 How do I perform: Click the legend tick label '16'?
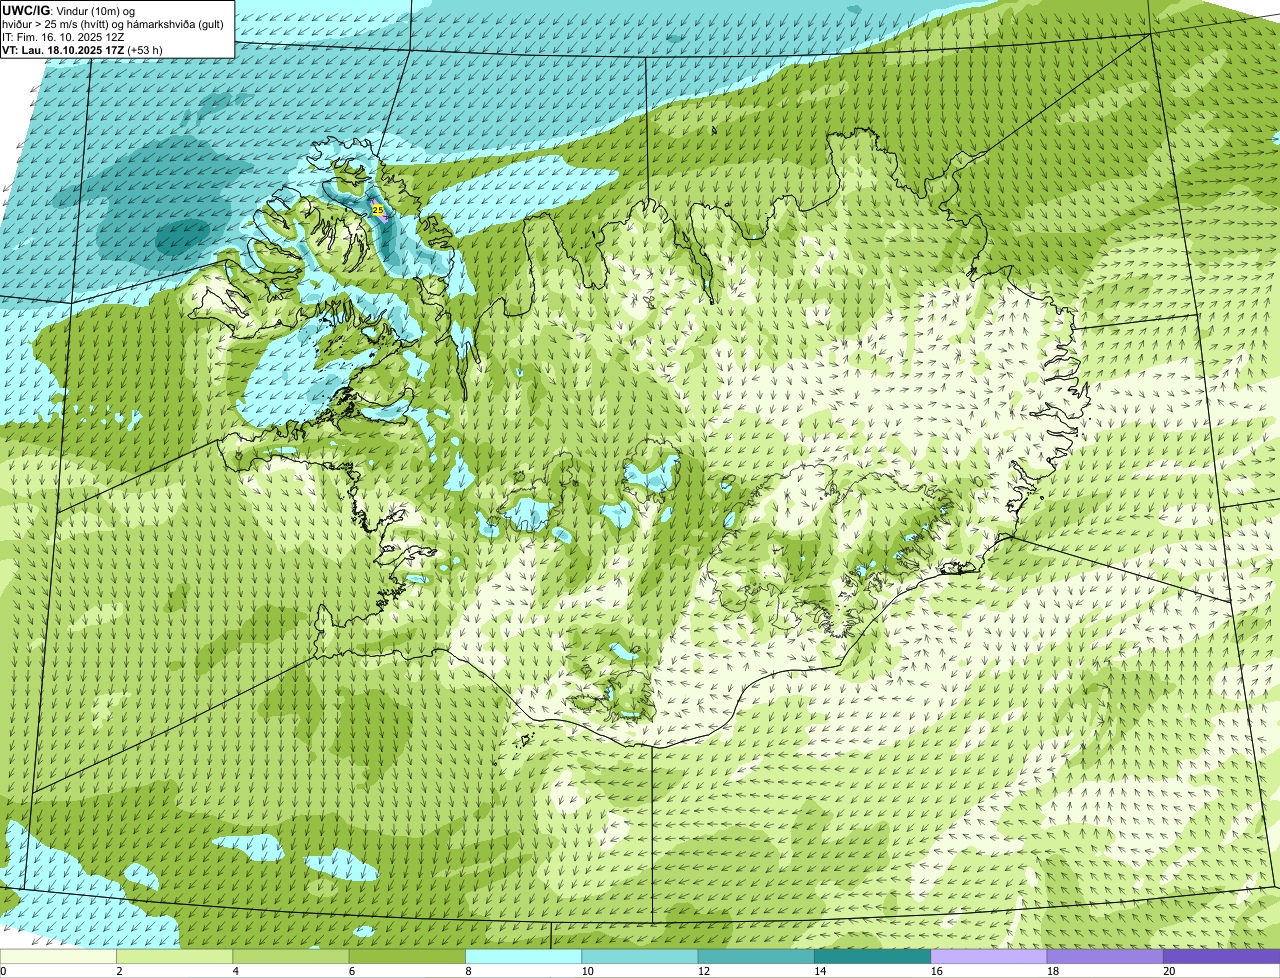[x=936, y=971]
